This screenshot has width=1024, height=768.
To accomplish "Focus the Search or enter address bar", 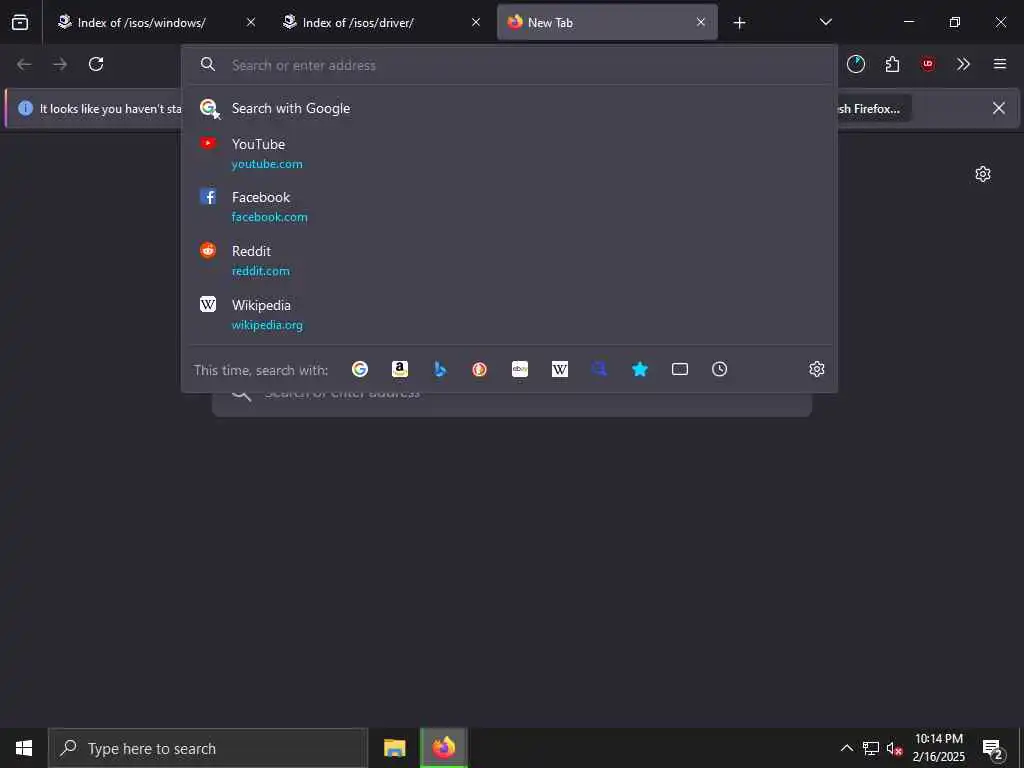I will pos(509,65).
